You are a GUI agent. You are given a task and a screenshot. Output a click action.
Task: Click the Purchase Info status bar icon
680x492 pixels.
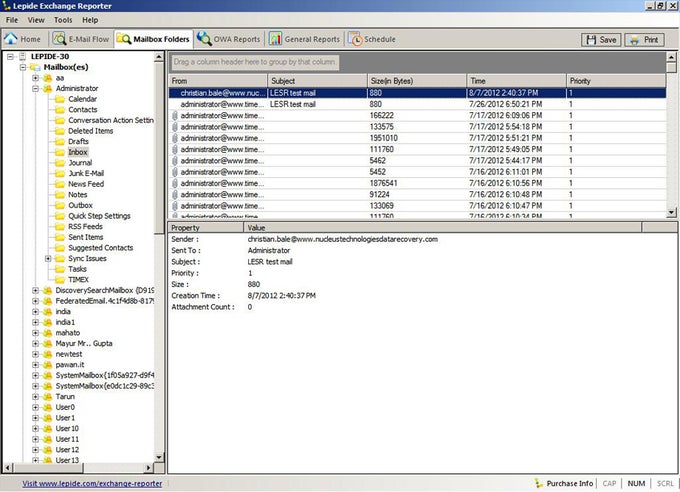539,483
